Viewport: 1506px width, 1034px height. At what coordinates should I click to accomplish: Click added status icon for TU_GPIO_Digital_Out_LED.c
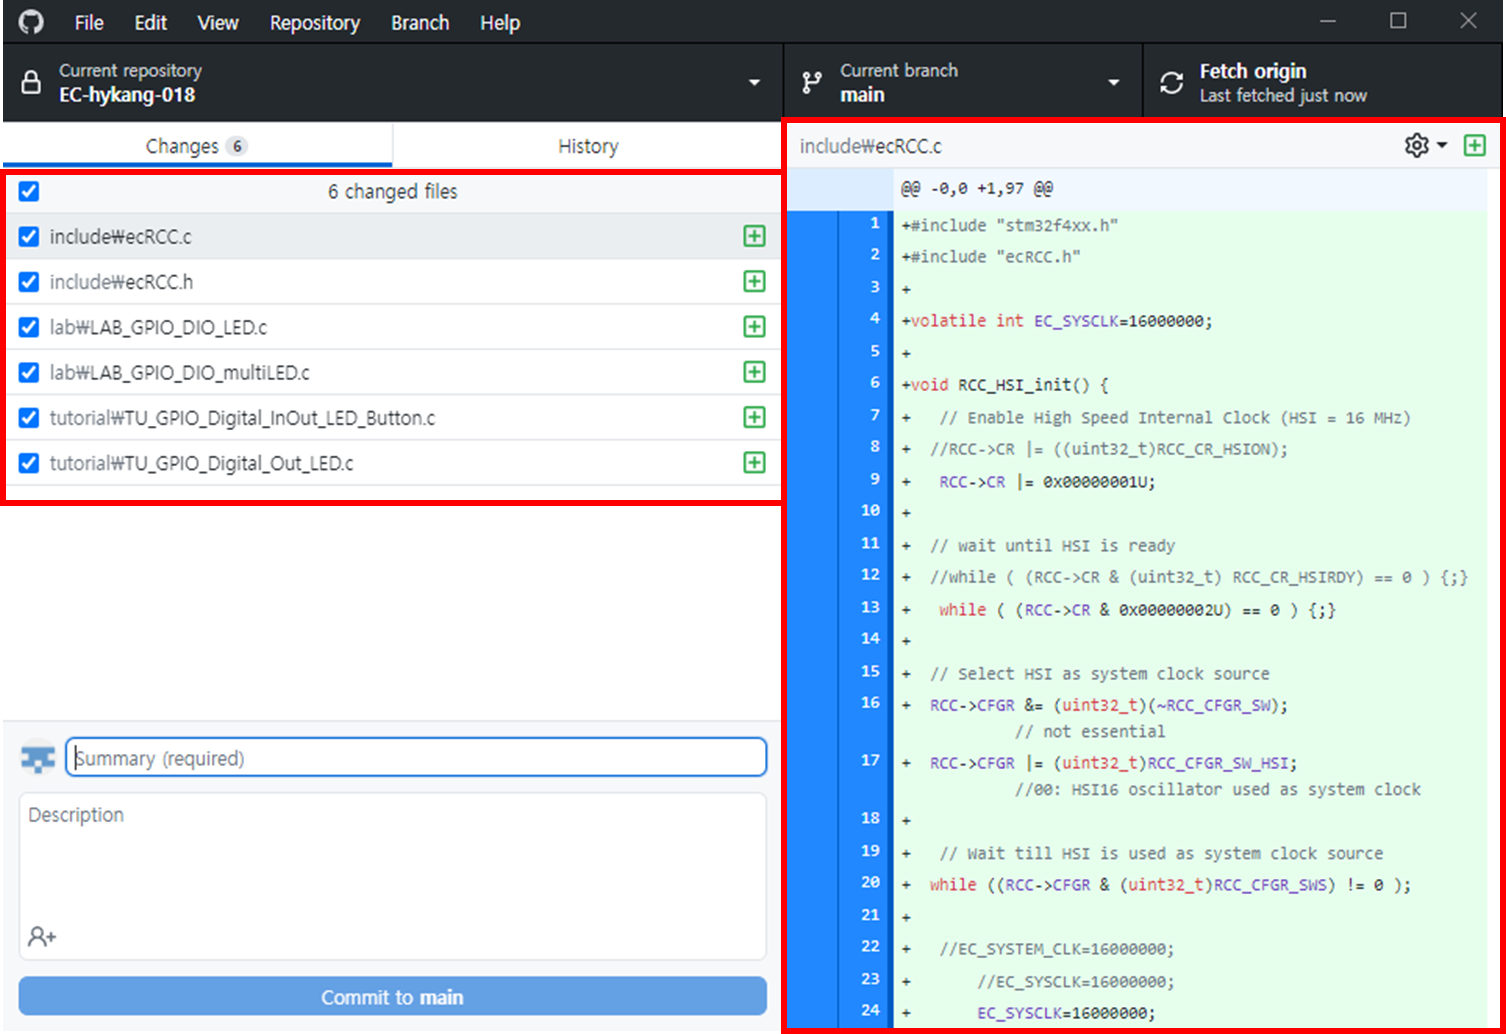tap(755, 463)
